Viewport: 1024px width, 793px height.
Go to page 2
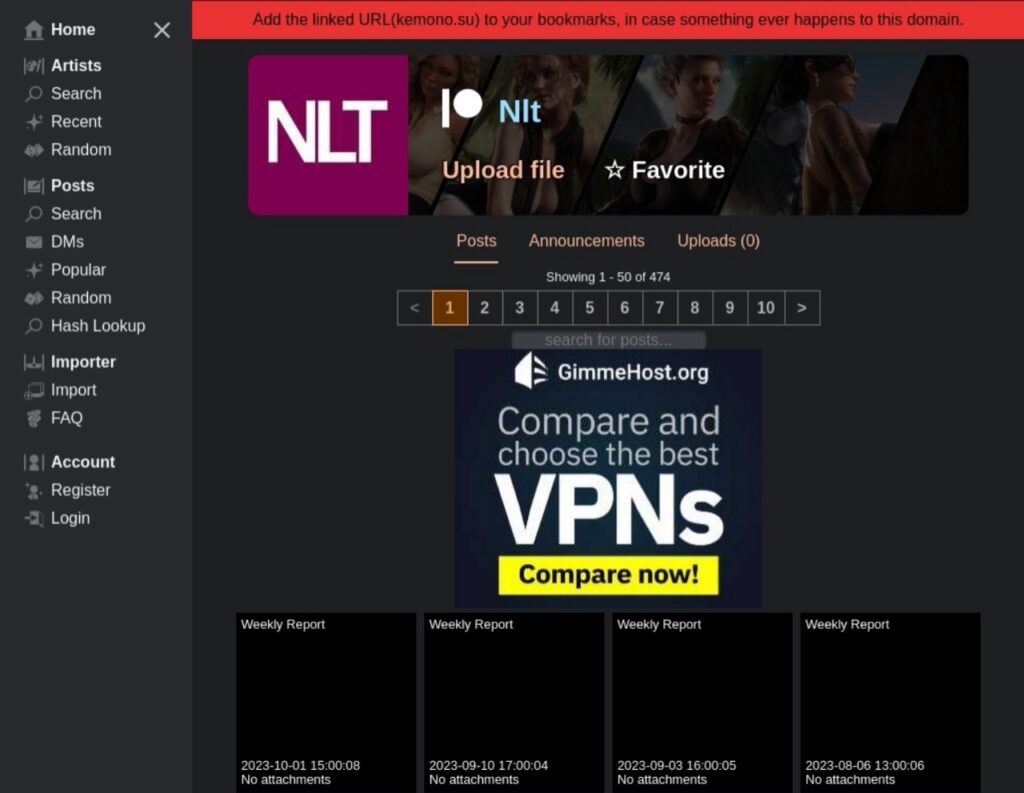point(485,308)
